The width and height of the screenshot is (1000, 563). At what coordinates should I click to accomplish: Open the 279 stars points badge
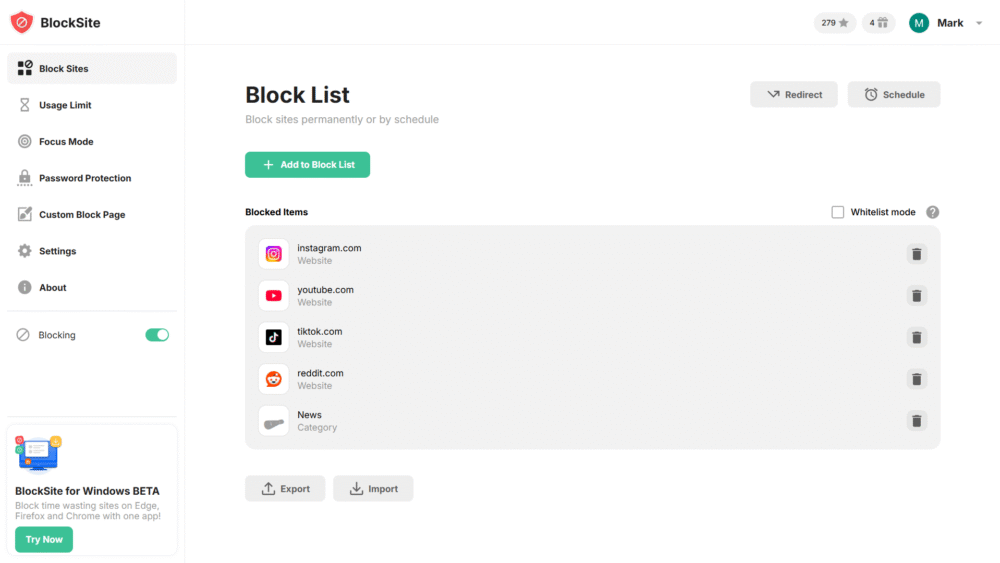click(x=835, y=23)
